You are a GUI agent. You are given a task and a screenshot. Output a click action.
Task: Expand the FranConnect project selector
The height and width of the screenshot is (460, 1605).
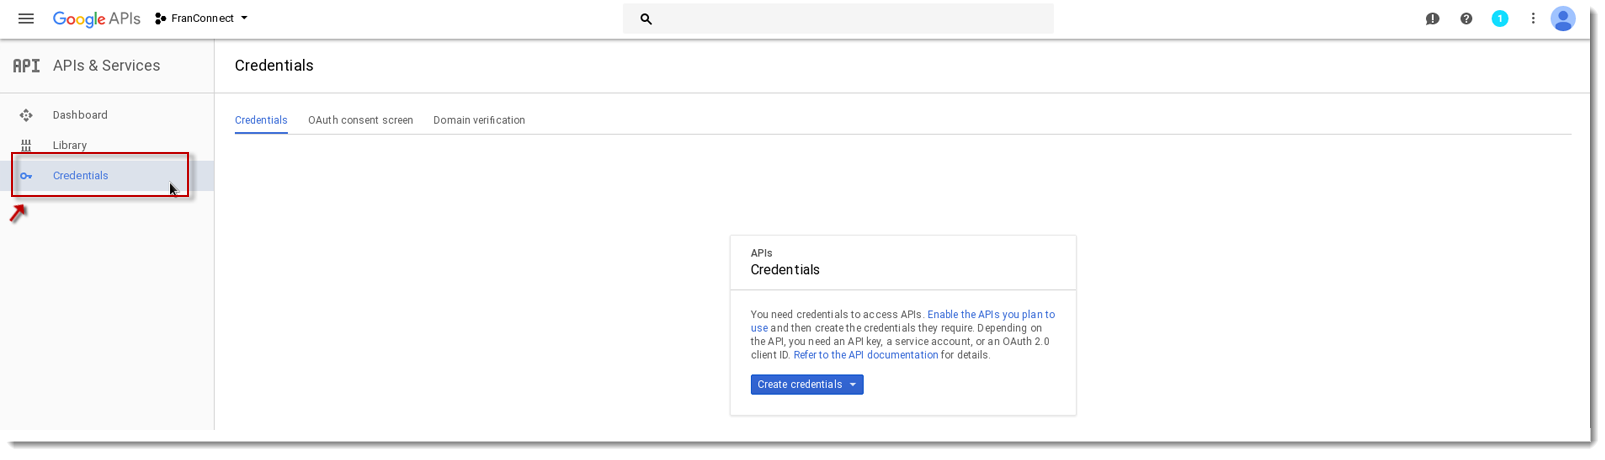point(201,19)
